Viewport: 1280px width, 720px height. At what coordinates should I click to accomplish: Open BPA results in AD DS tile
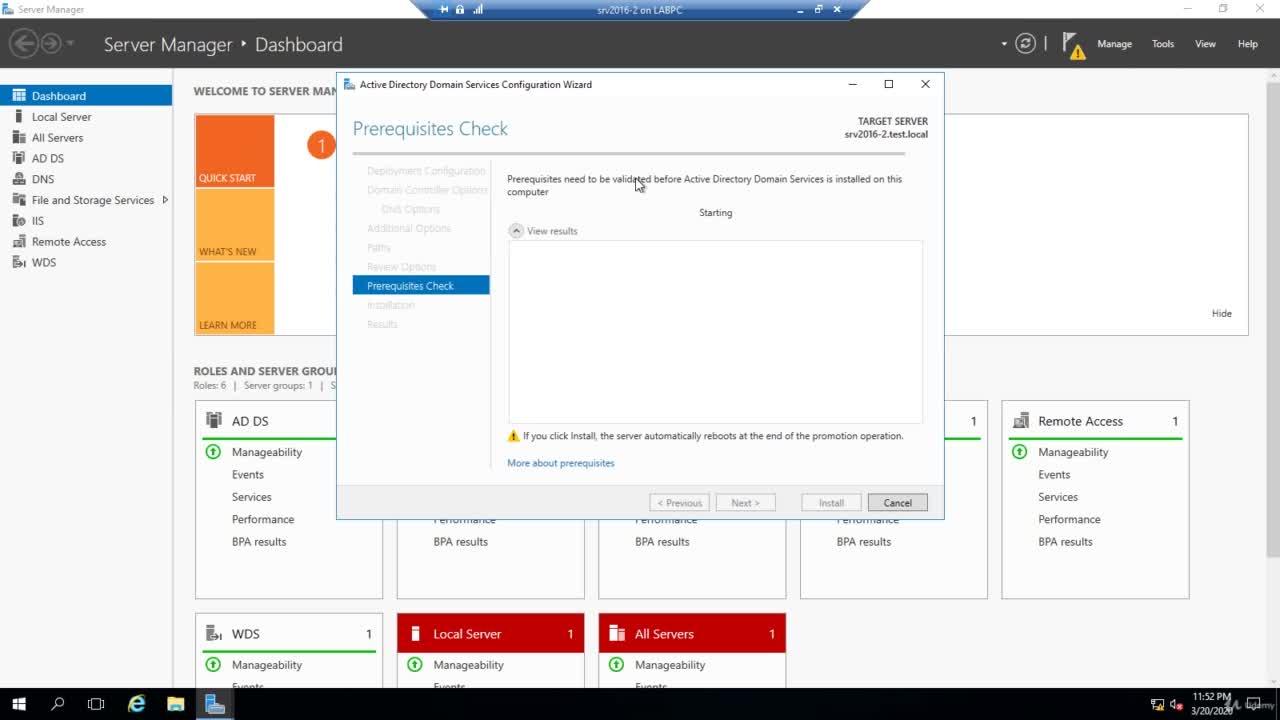click(259, 542)
